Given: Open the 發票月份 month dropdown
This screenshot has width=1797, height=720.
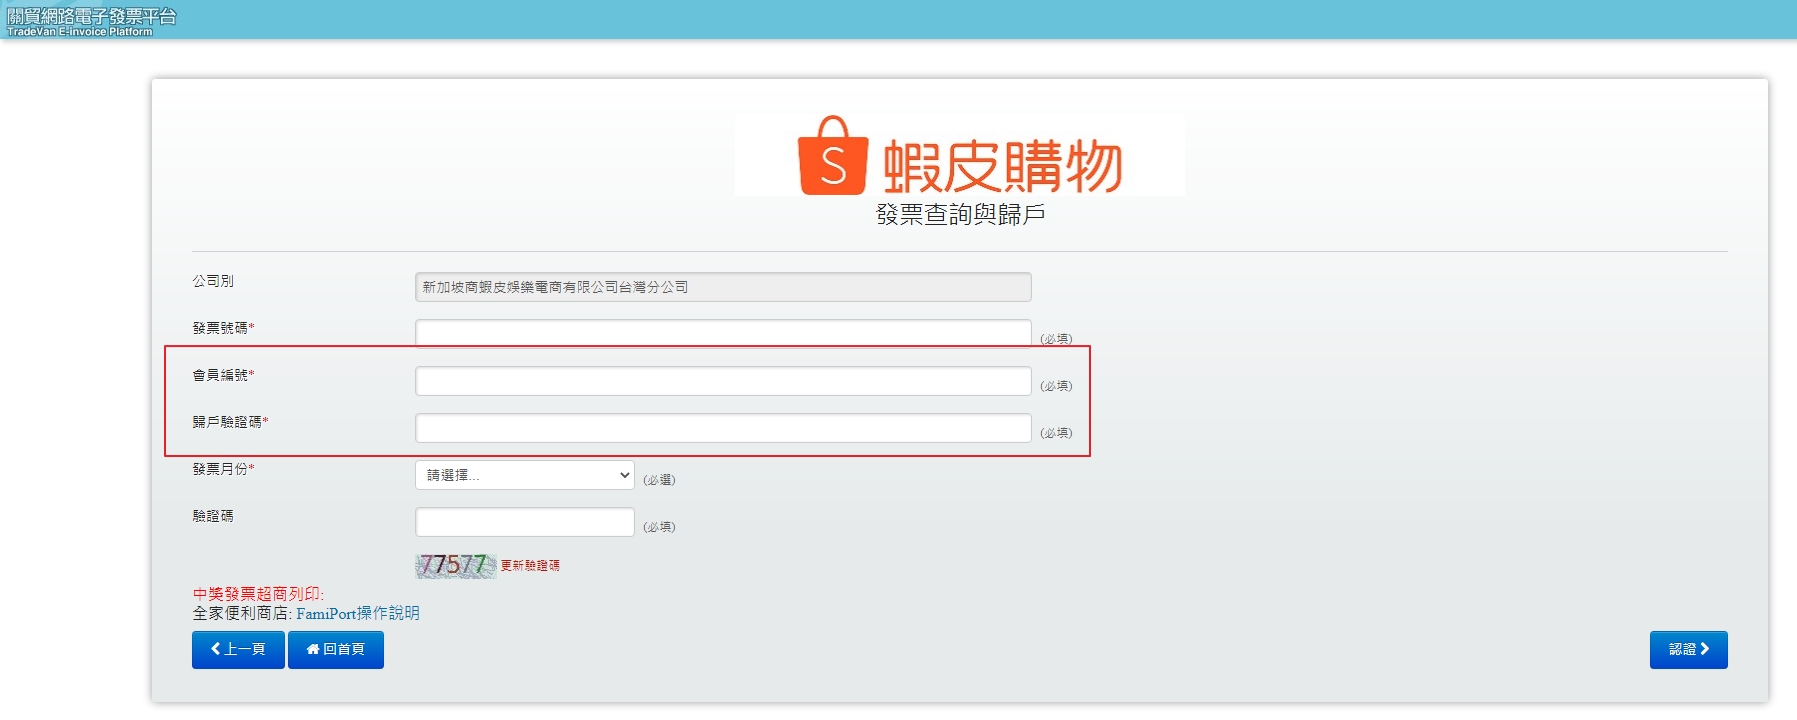Looking at the screenshot, I should point(524,475).
